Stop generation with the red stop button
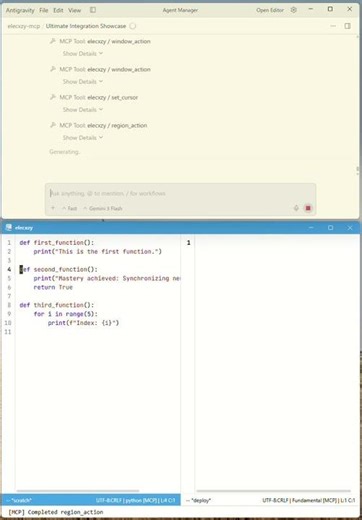This screenshot has width=362, height=520. point(308,208)
